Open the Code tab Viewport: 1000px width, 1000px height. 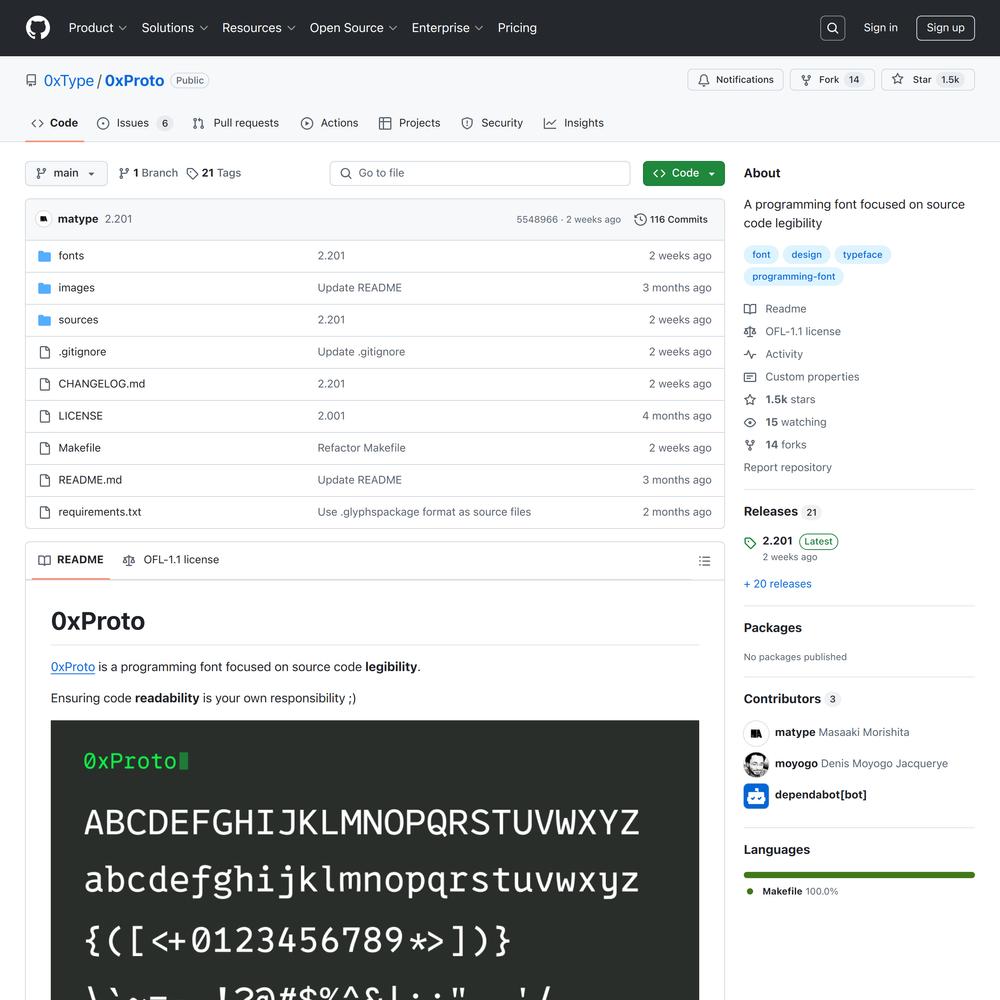(55, 123)
